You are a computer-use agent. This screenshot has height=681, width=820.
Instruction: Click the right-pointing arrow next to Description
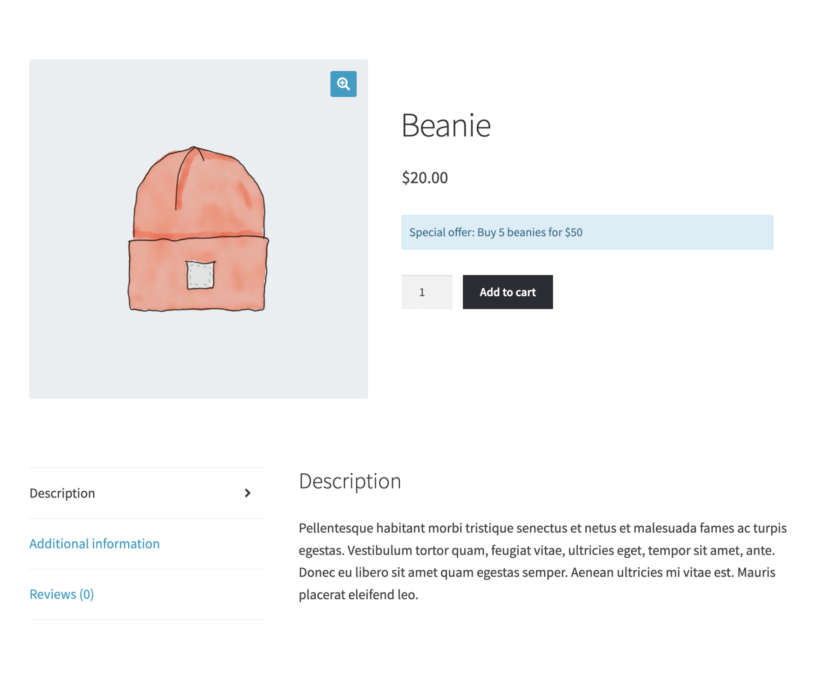click(246, 493)
